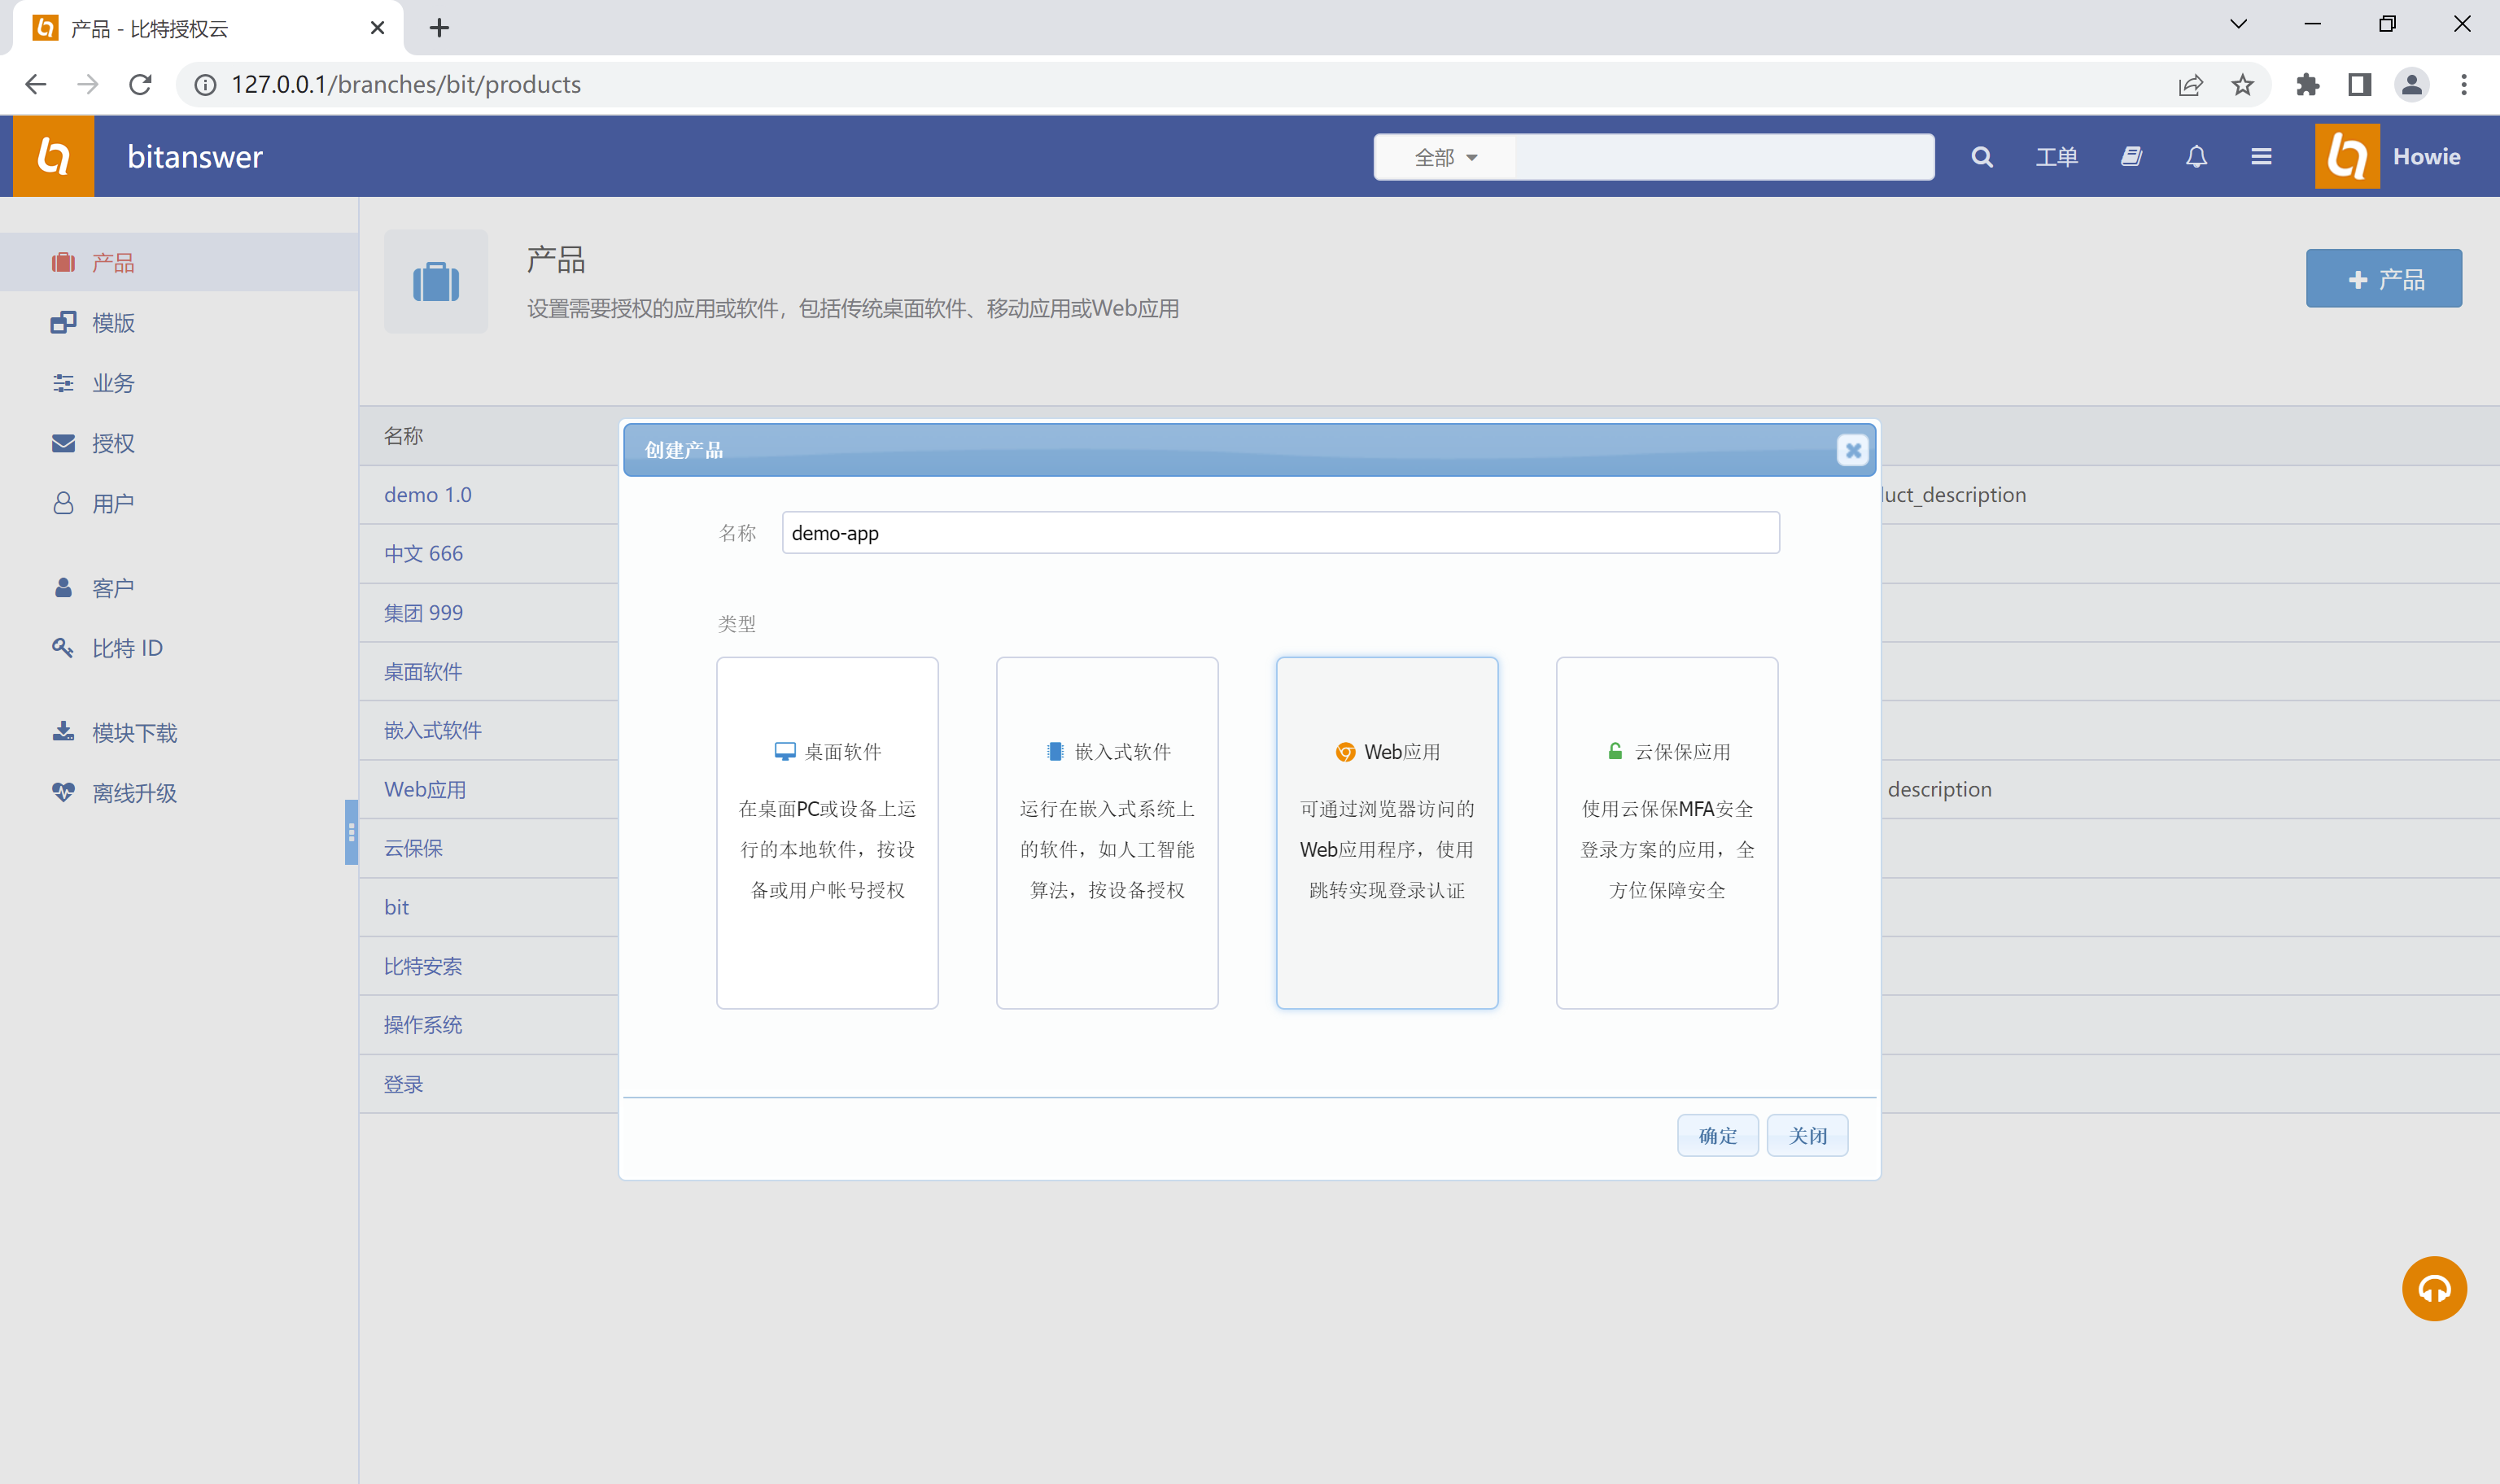
Task: Click the floating orange button bottom-right
Action: coord(2433,1288)
